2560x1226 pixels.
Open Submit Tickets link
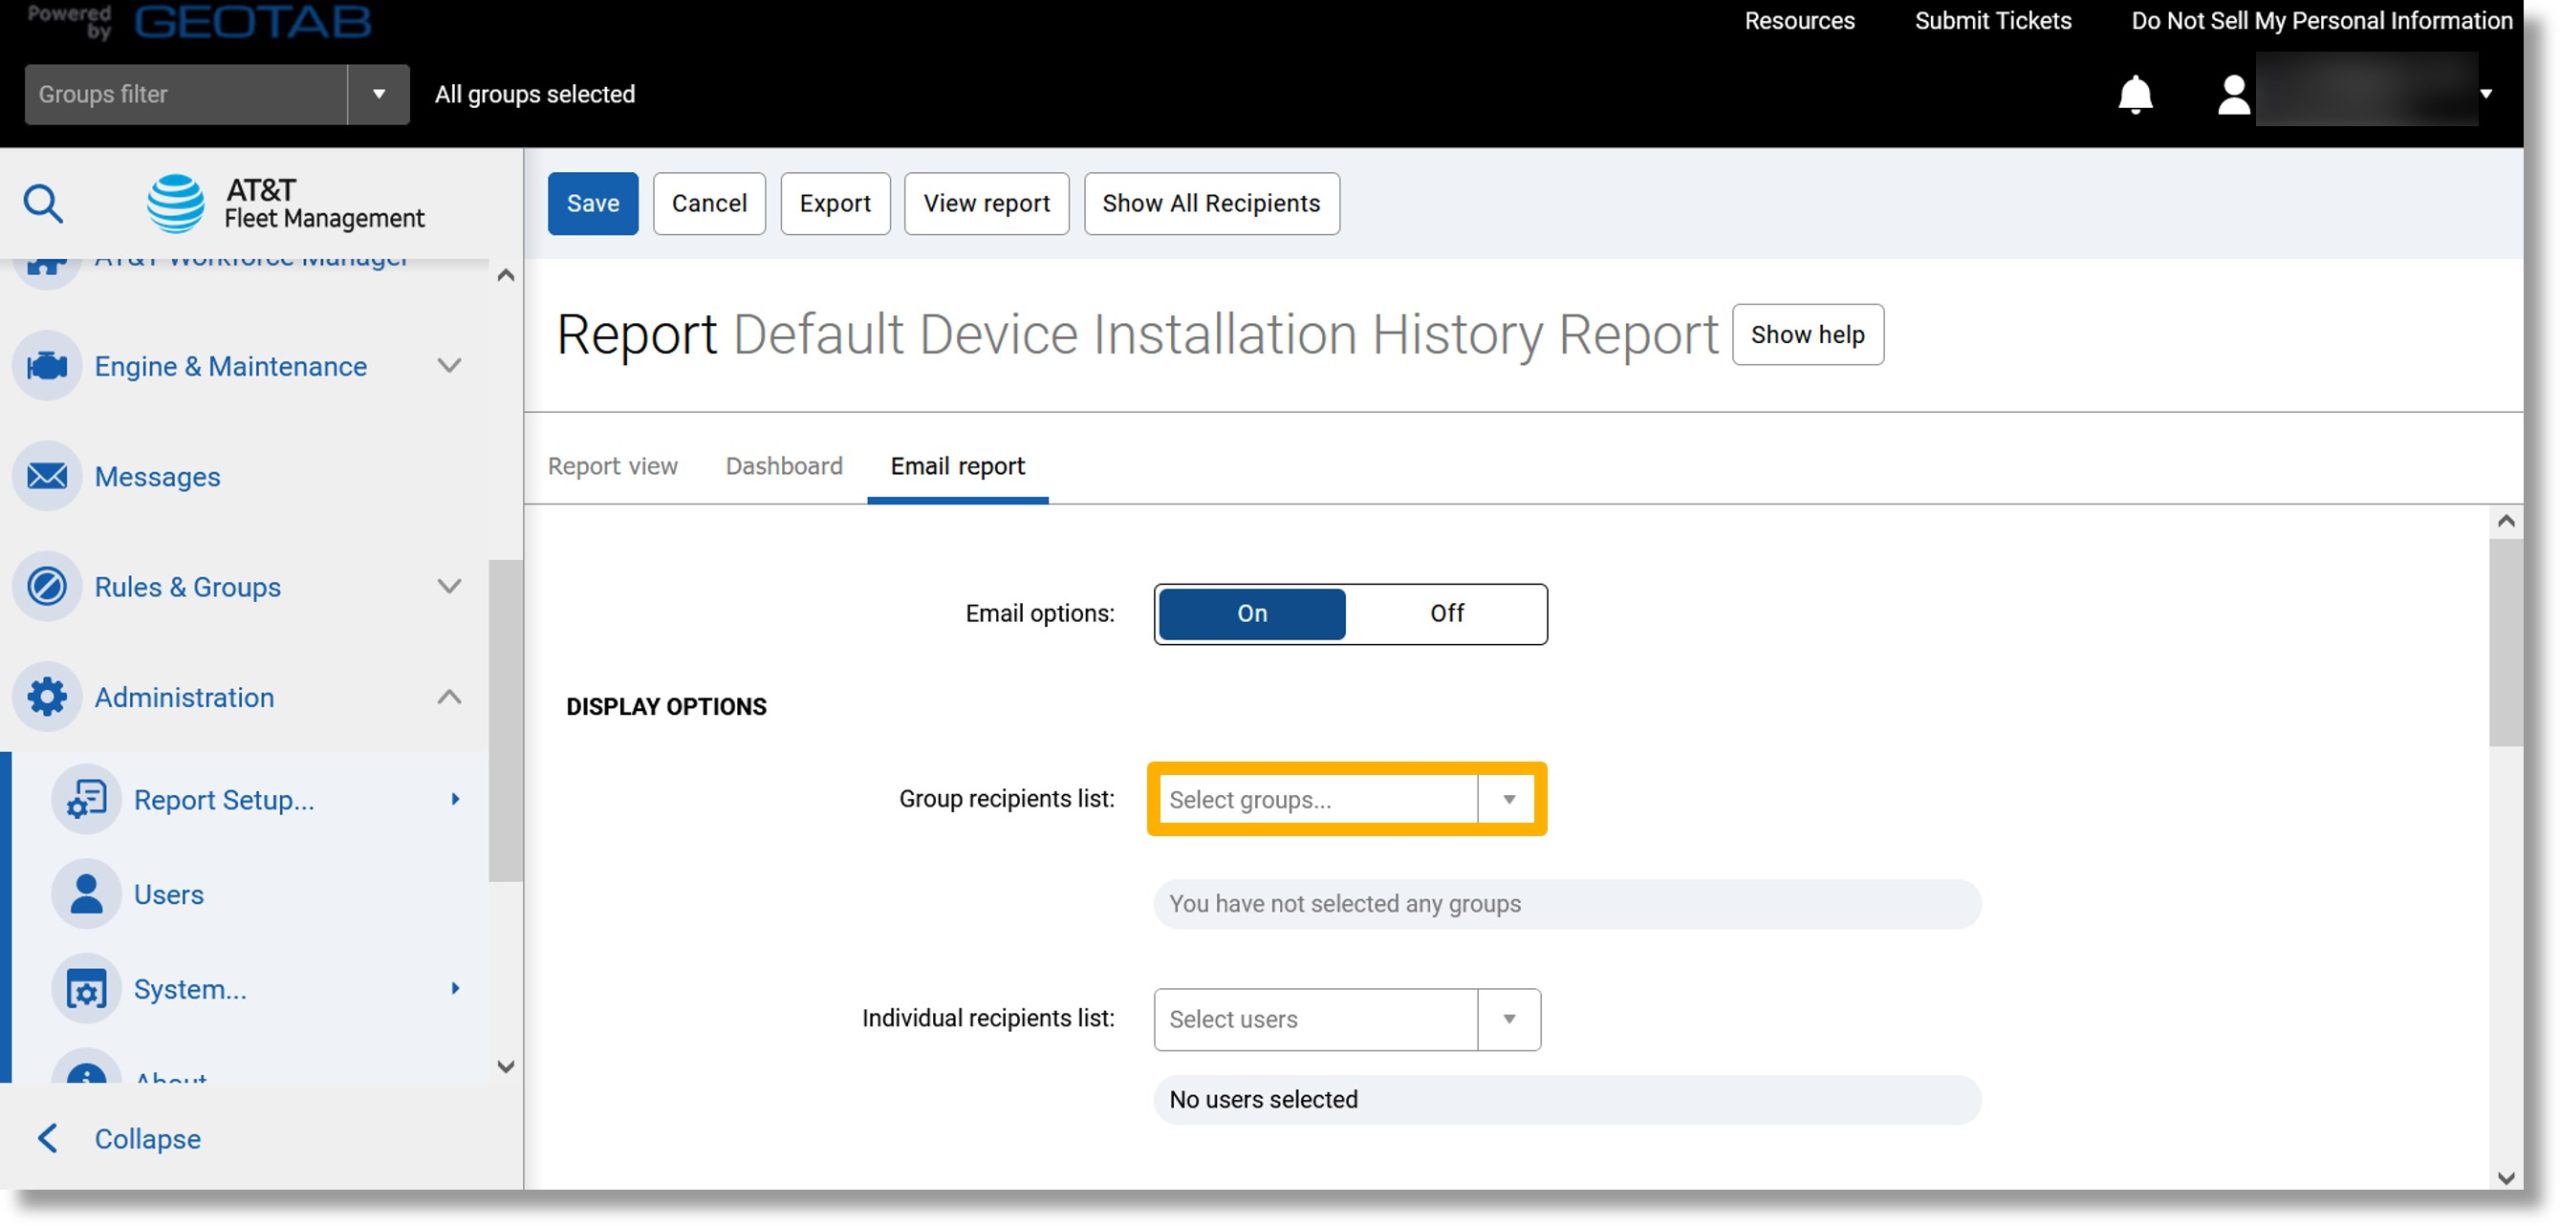pyautogui.click(x=1992, y=21)
